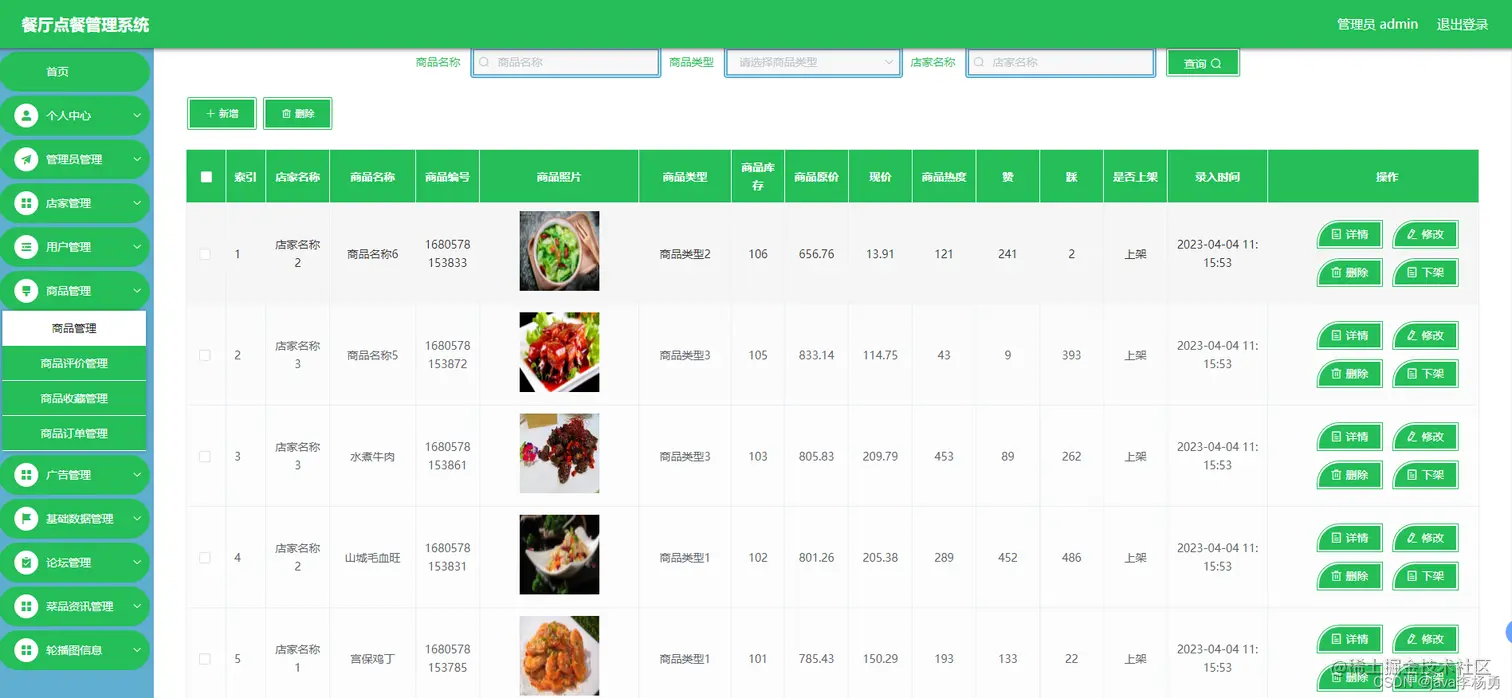Click the 菜品资讯管理 grid icon
Image resolution: width=1512 pixels, height=698 pixels.
[x=27, y=606]
